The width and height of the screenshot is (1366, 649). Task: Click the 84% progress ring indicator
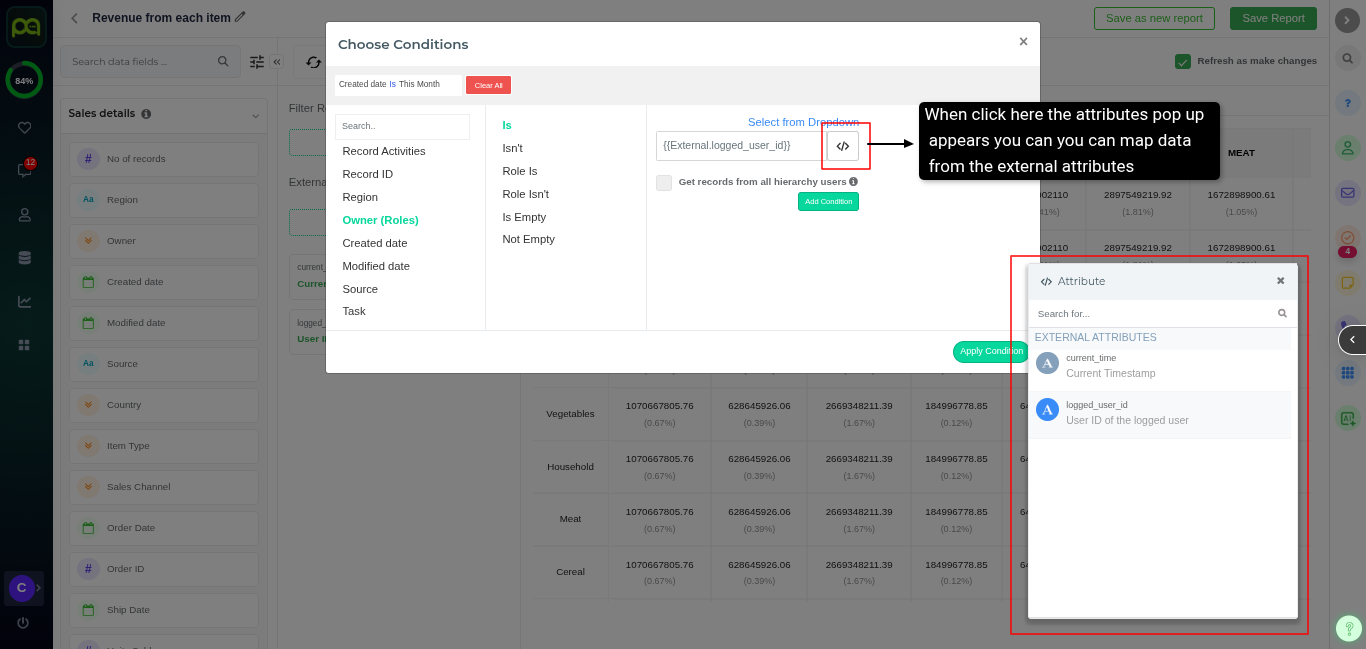24,80
